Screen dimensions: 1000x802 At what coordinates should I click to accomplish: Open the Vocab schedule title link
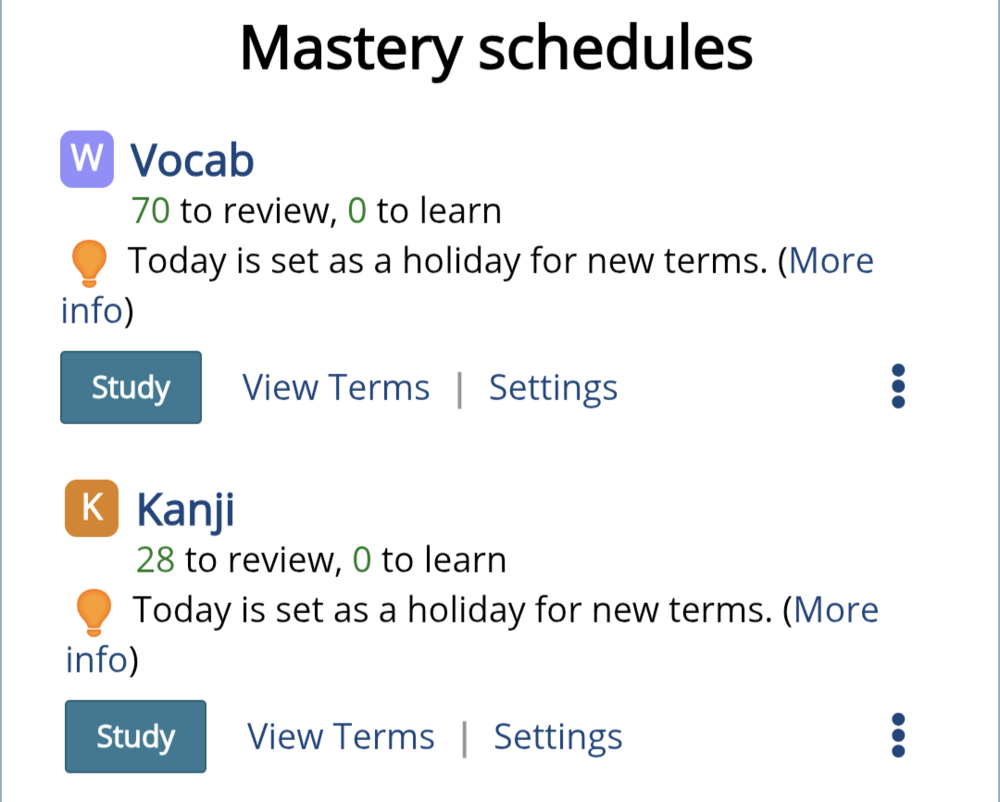tap(192, 160)
